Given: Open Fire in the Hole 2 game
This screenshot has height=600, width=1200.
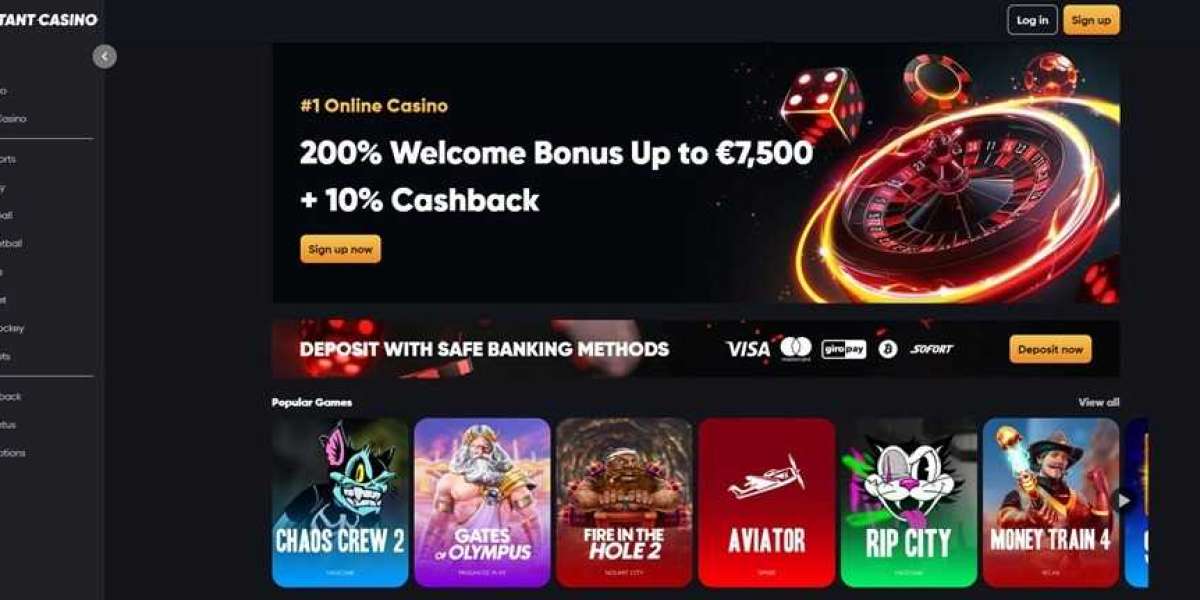Looking at the screenshot, I should coord(624,502).
